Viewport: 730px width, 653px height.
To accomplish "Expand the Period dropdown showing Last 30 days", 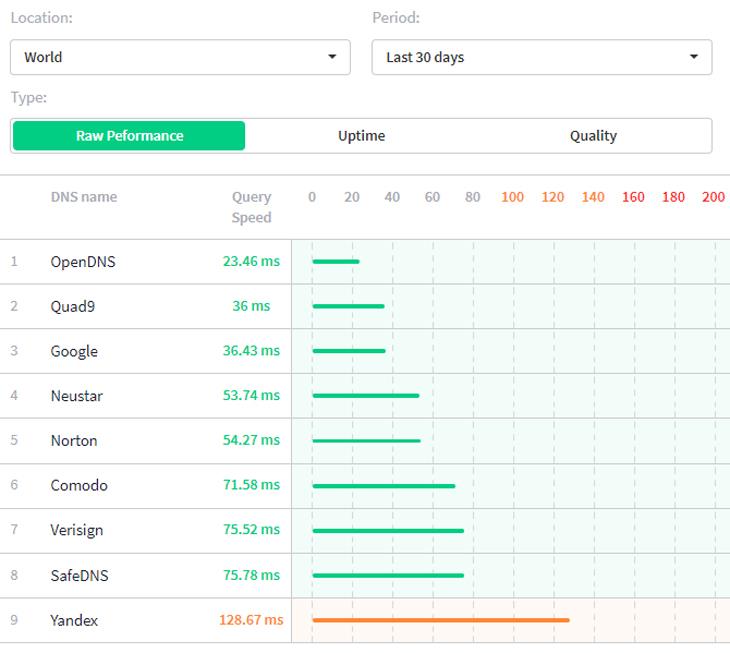I will coord(541,57).
